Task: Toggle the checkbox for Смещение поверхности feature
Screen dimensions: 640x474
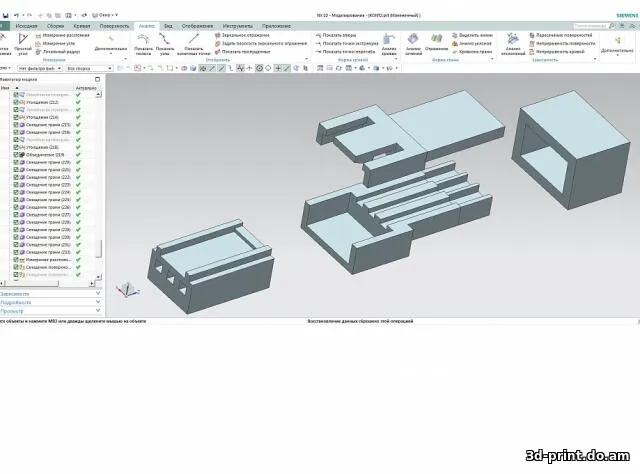Action: (x=16, y=267)
